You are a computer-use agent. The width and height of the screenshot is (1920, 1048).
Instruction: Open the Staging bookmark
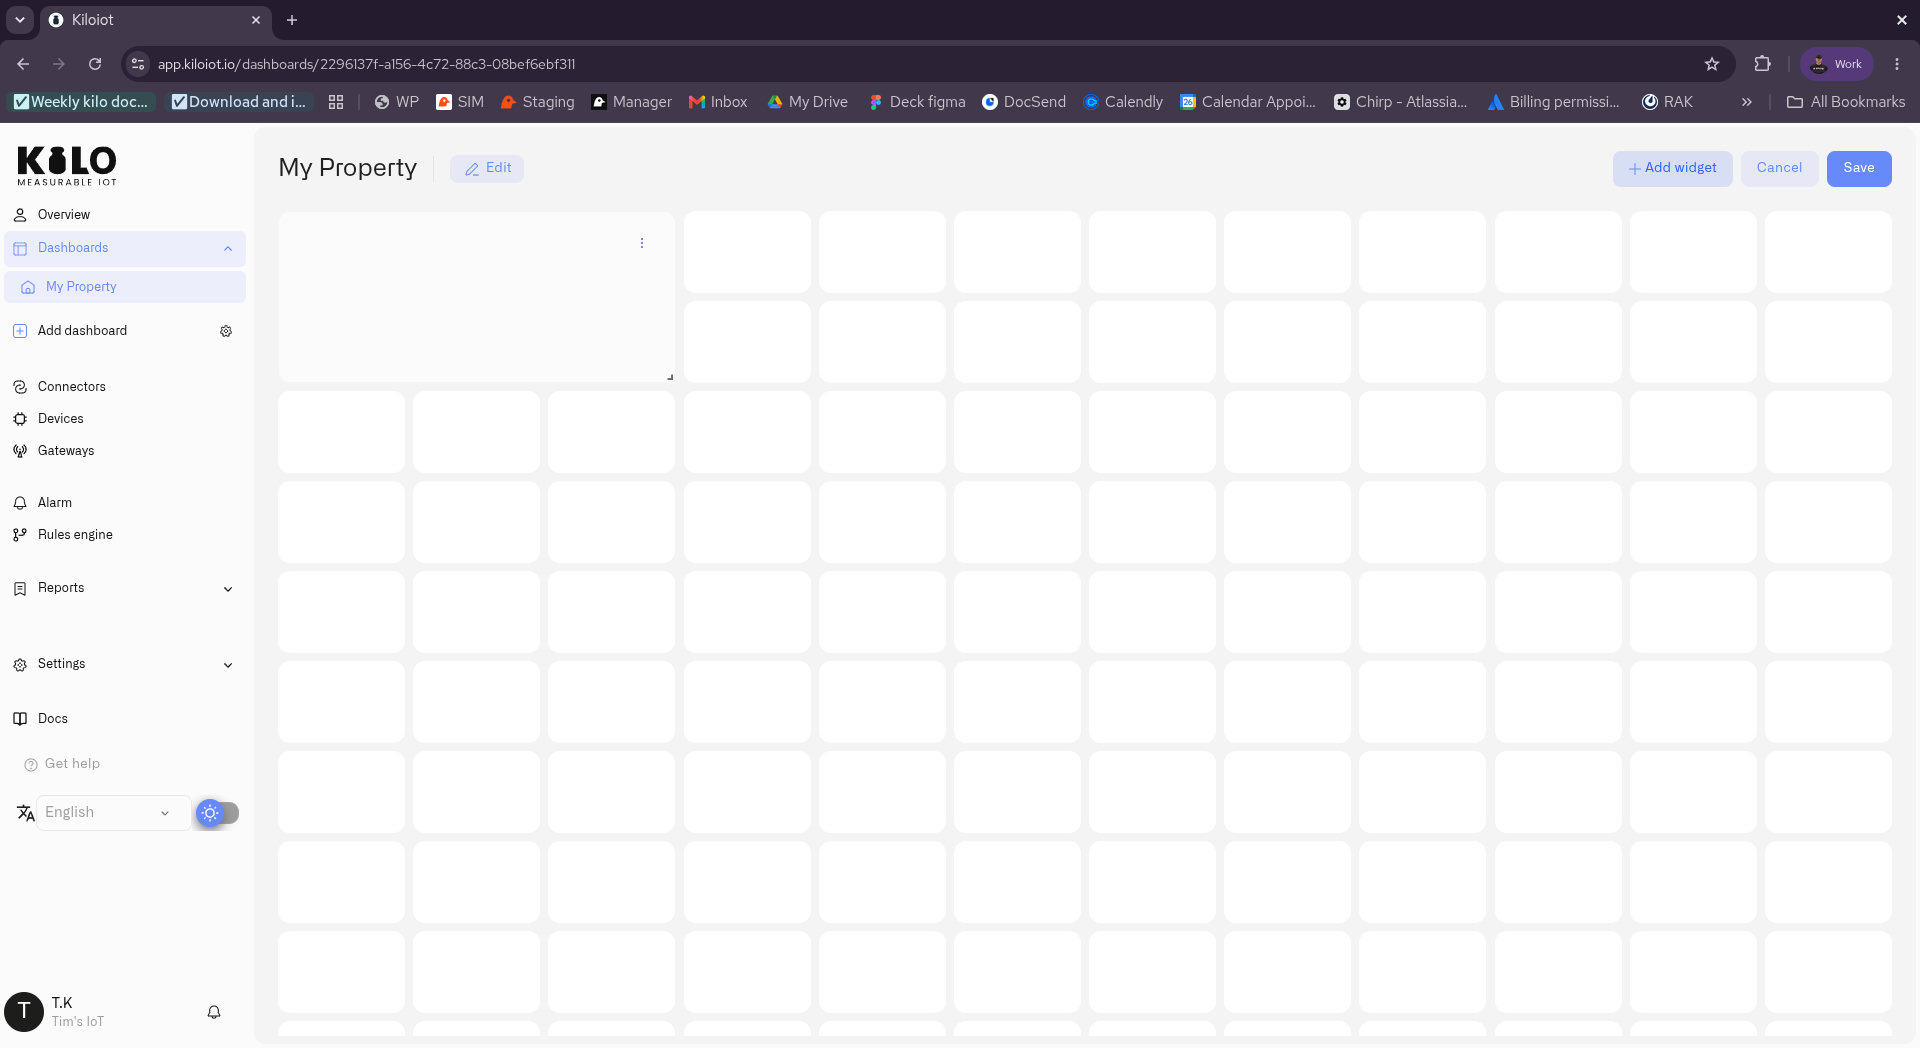(x=538, y=102)
